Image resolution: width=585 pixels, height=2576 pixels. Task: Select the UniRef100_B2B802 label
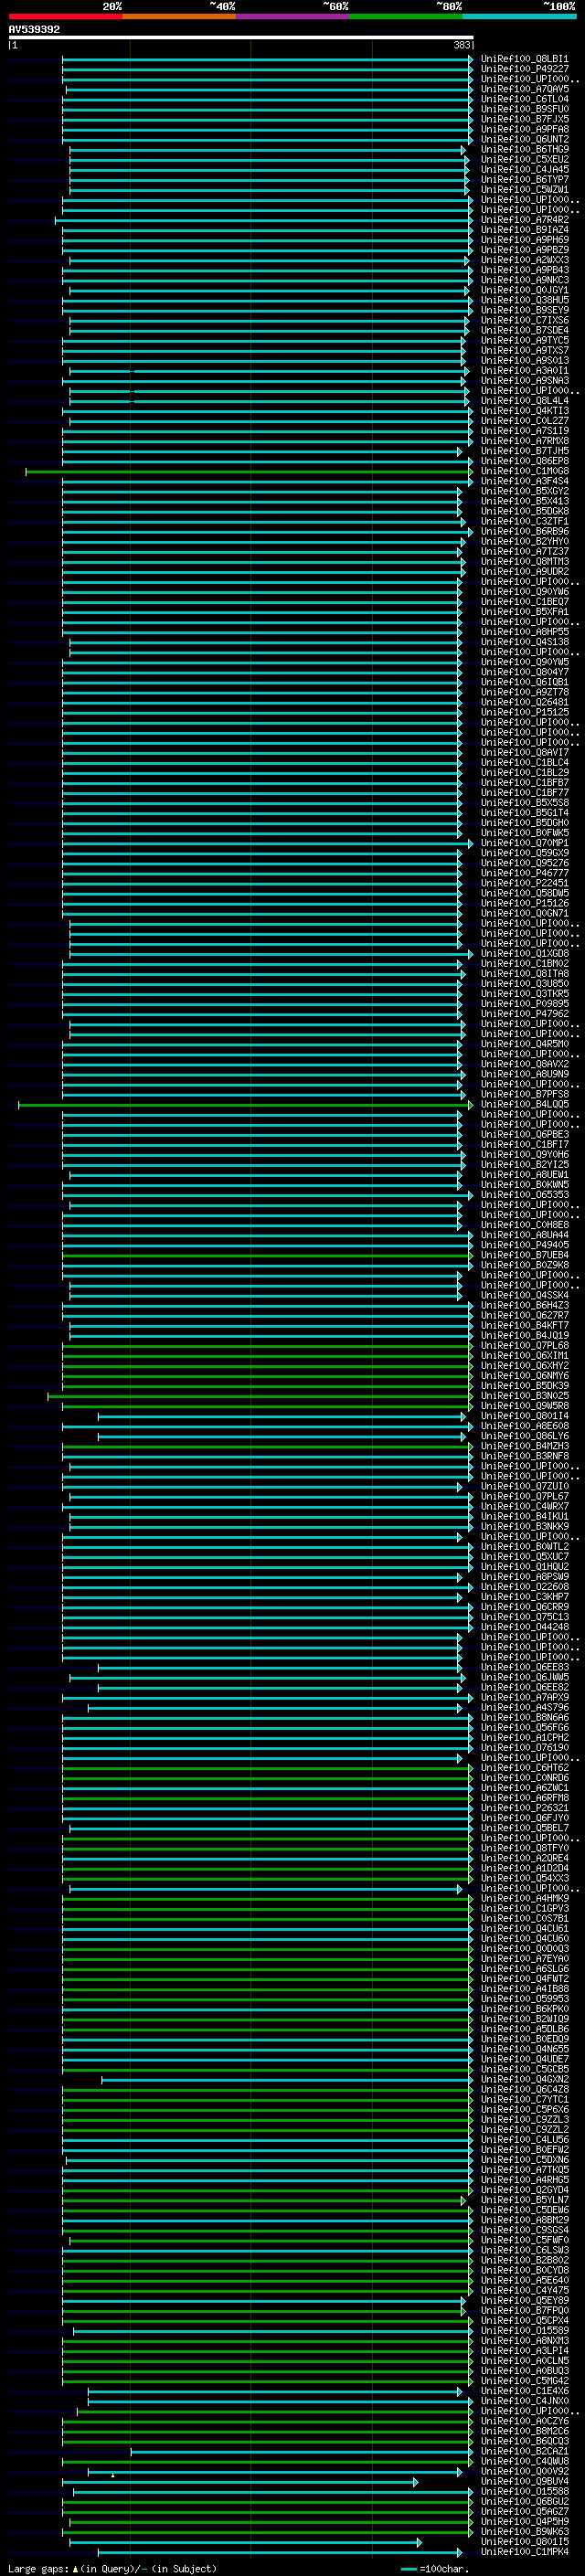525,2260
